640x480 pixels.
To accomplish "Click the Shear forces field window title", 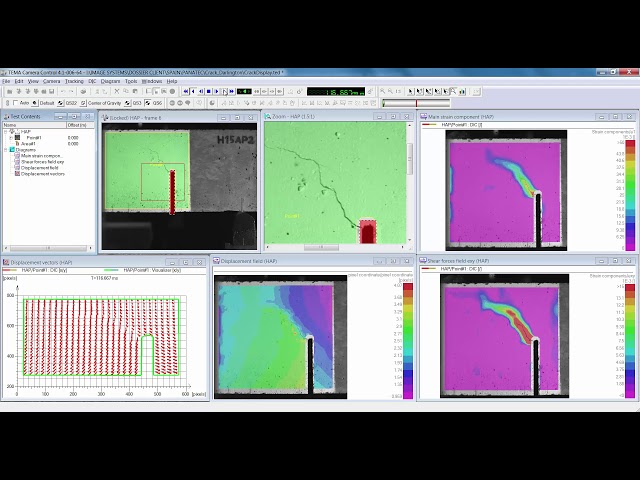I will point(458,261).
